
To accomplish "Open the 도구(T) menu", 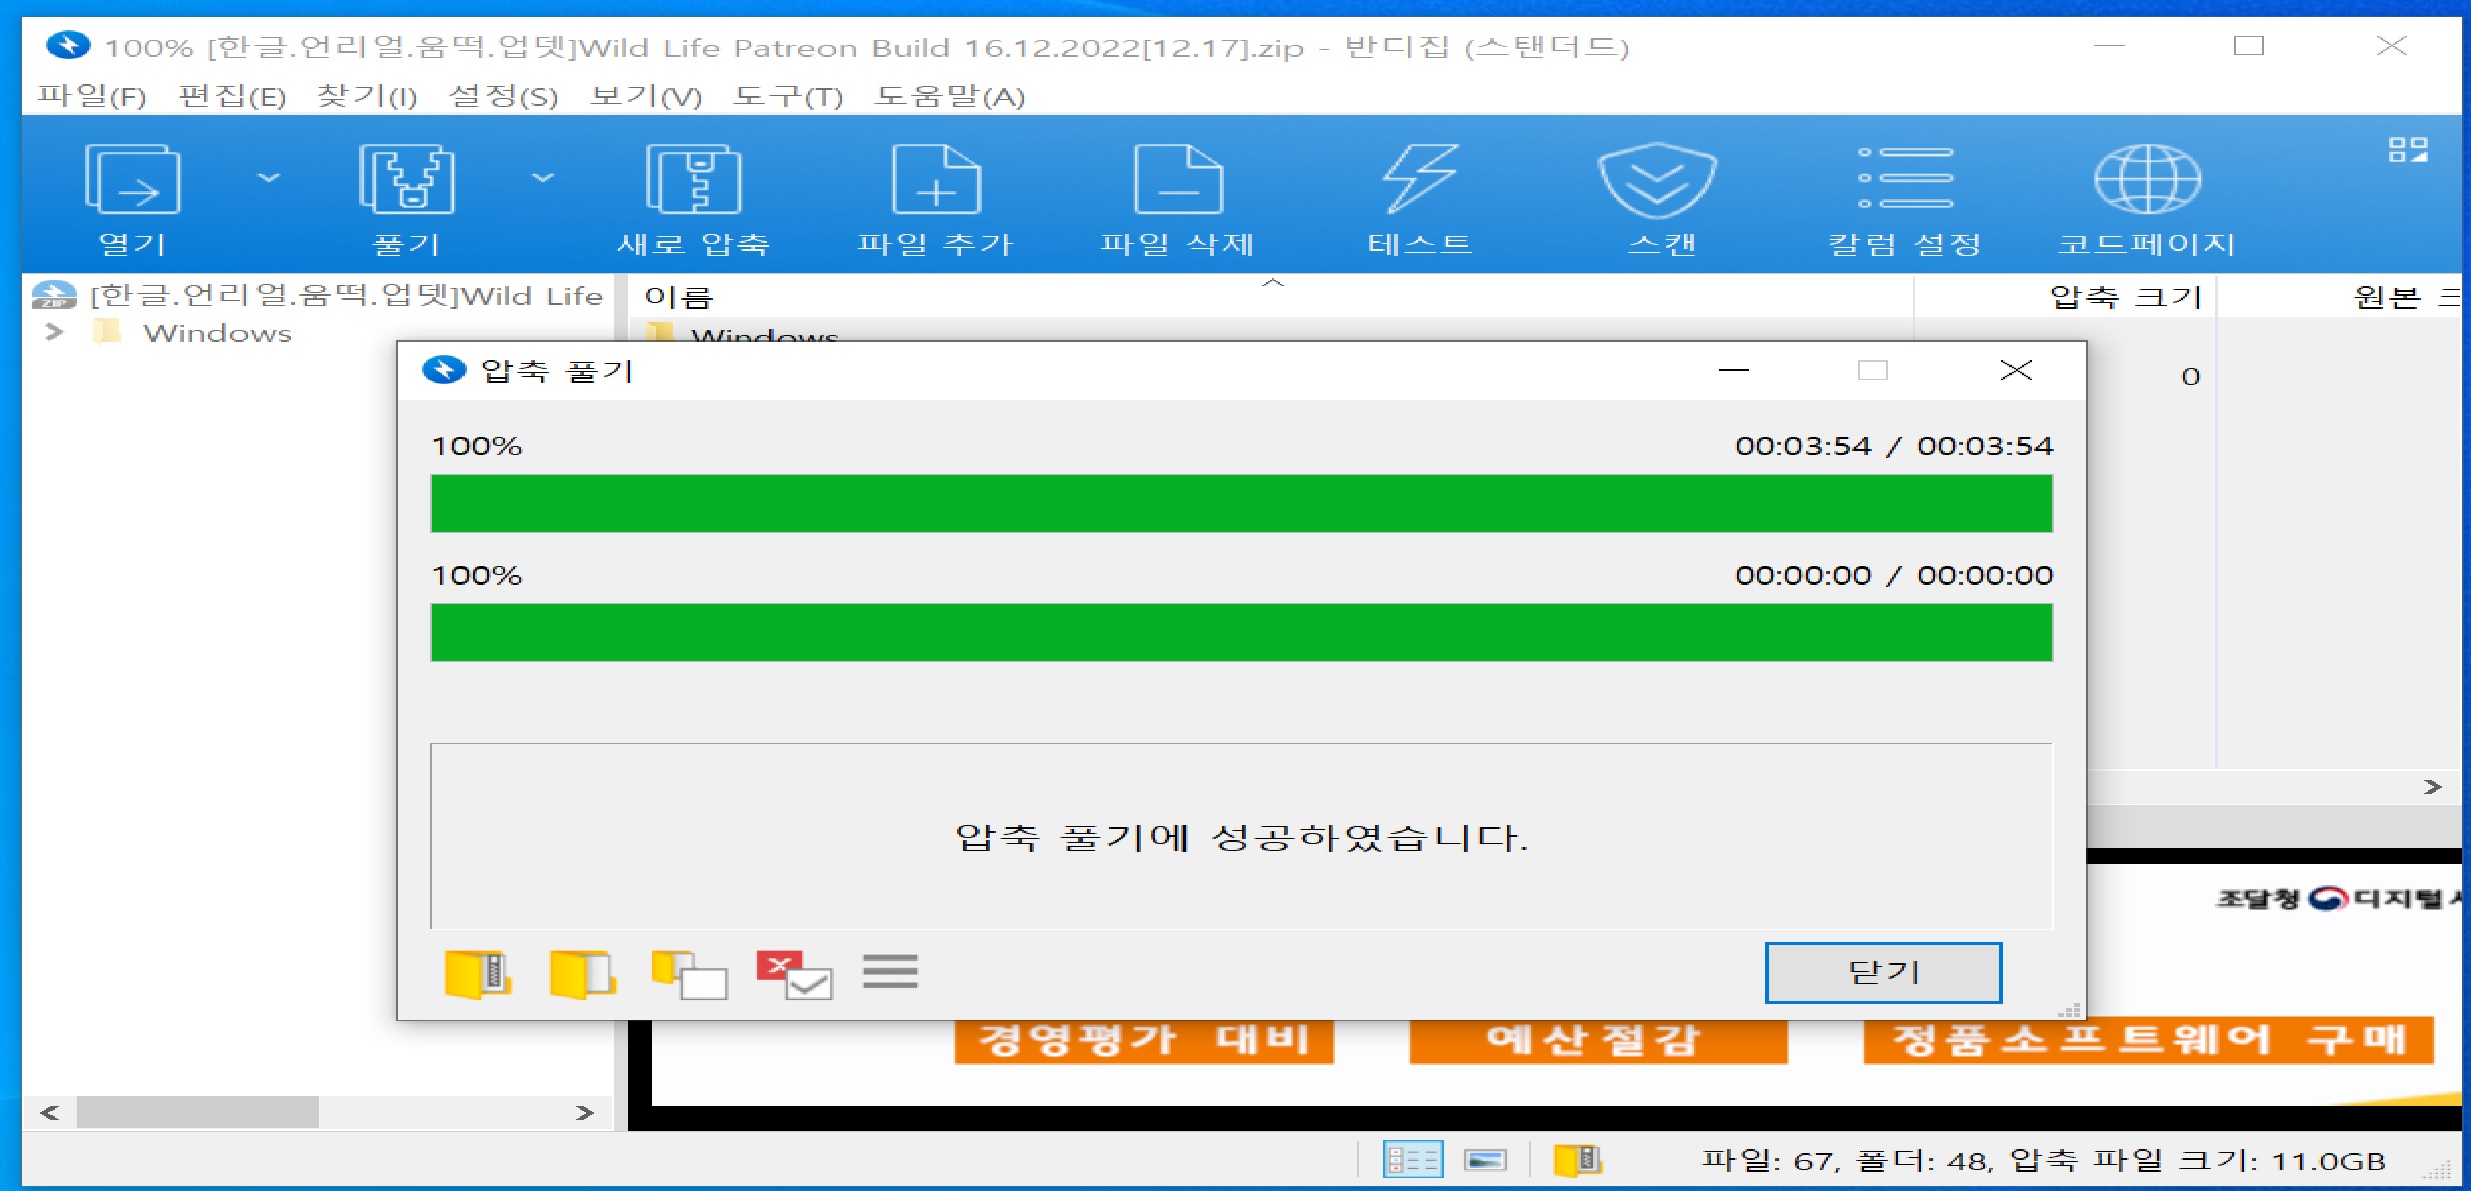I will (787, 96).
